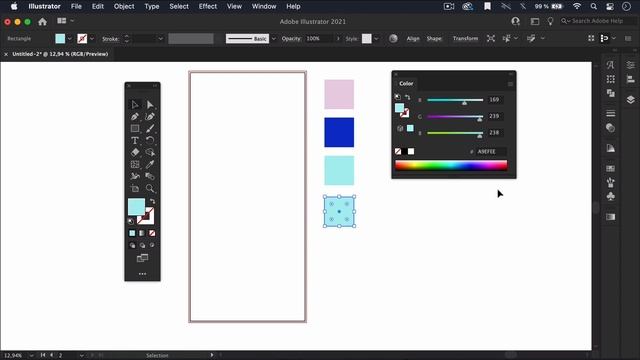Open fill color dropdown in control bar
Image resolution: width=640 pixels, height=360 pixels.
(69, 38)
